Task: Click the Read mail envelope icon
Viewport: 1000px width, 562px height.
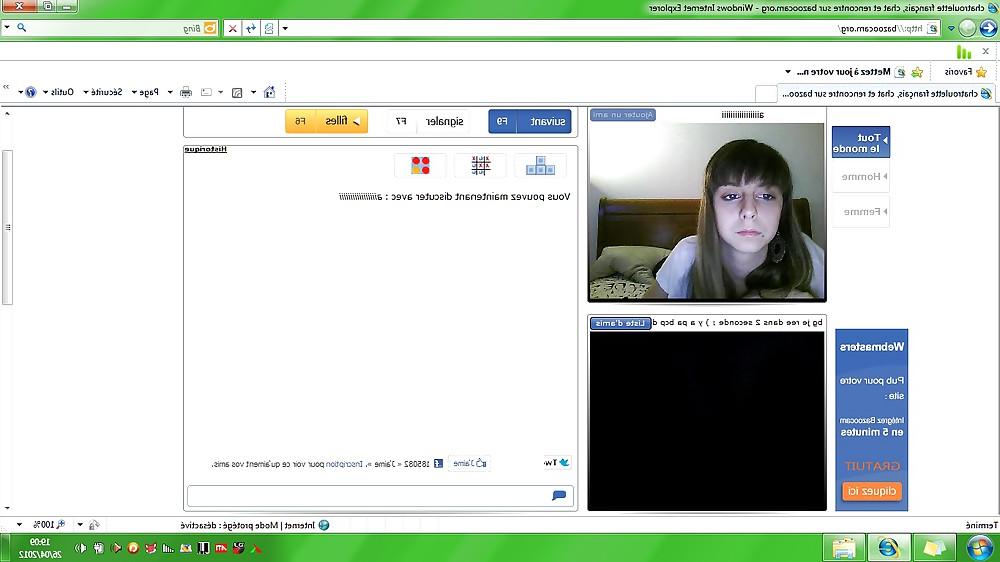Action: [x=206, y=92]
